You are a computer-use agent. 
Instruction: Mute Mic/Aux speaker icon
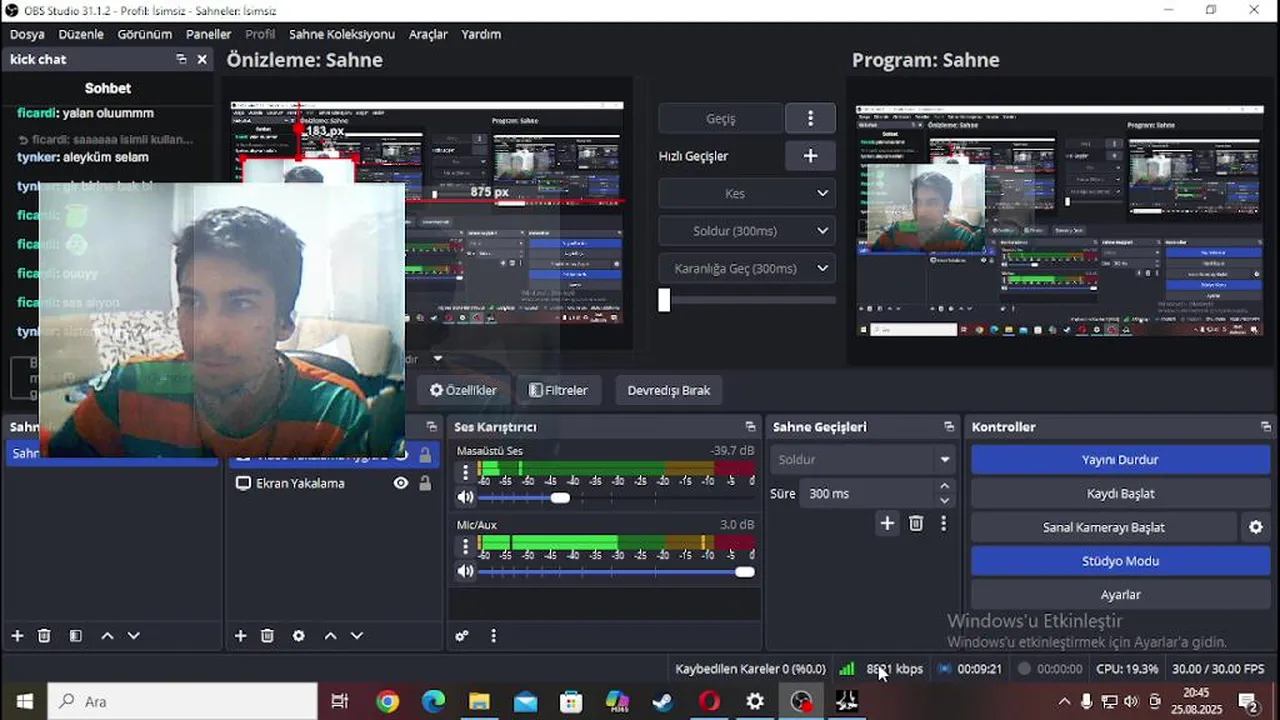click(465, 571)
